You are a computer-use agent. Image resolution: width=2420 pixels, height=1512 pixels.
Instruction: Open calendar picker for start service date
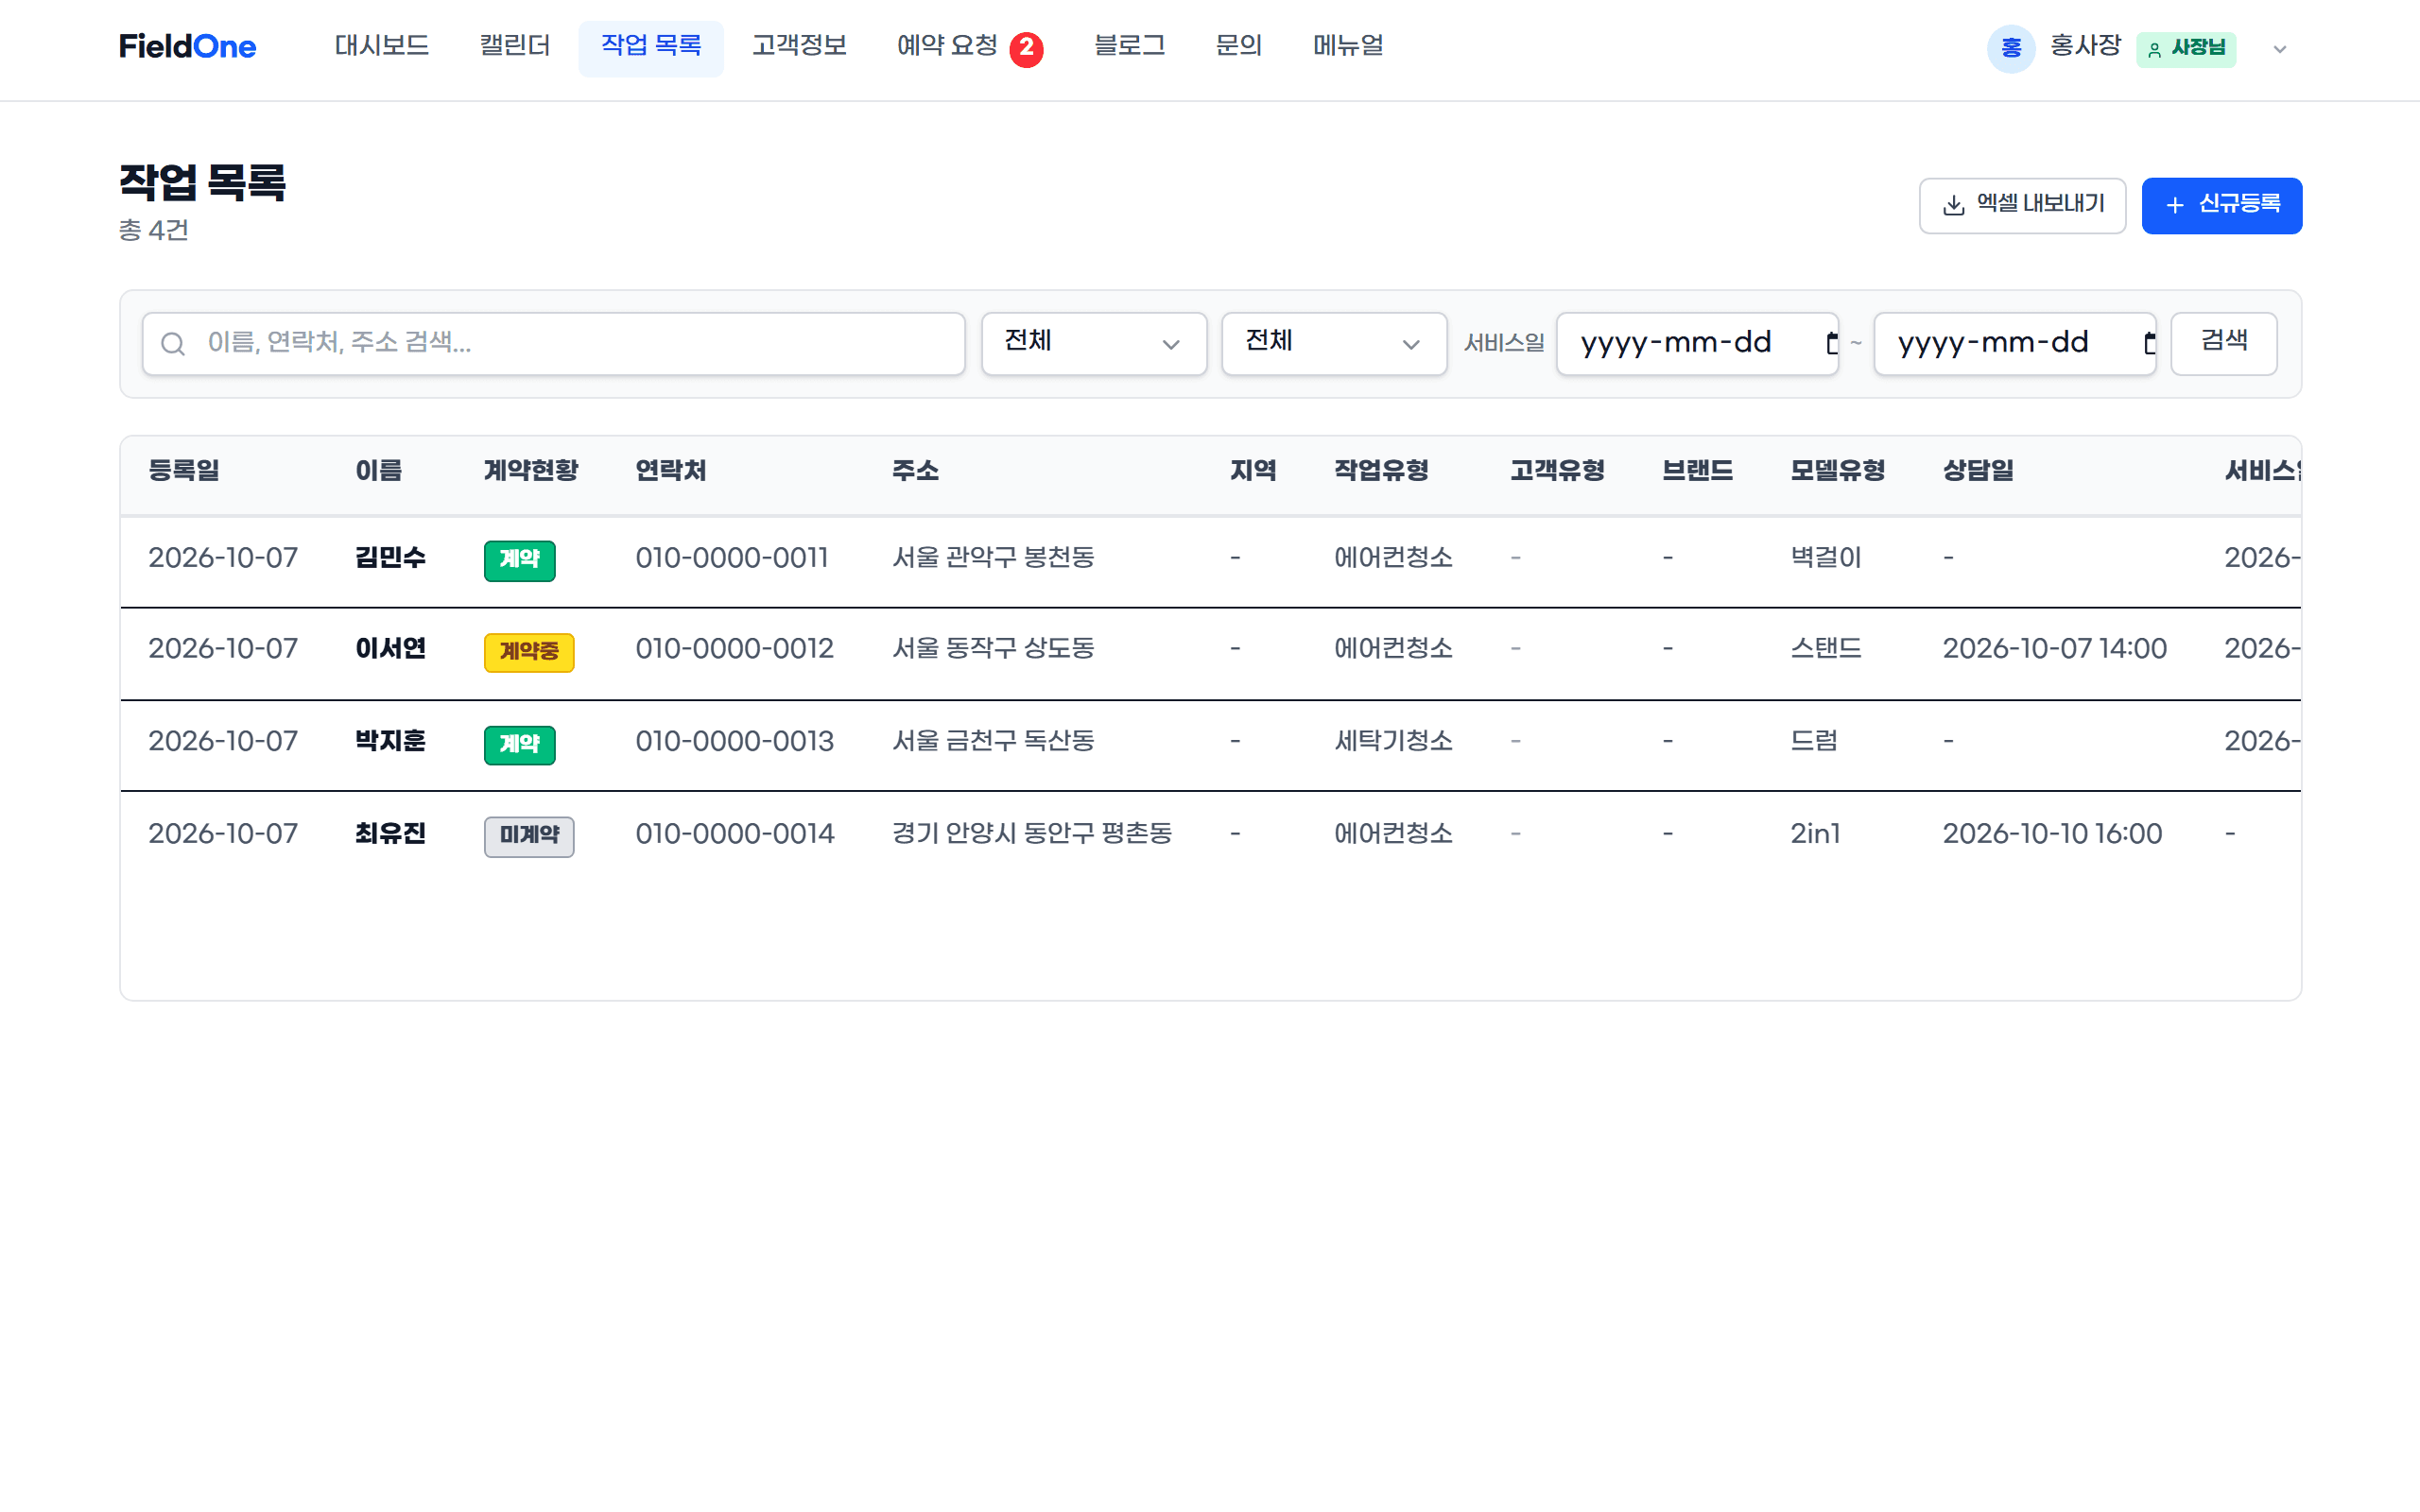click(1831, 343)
